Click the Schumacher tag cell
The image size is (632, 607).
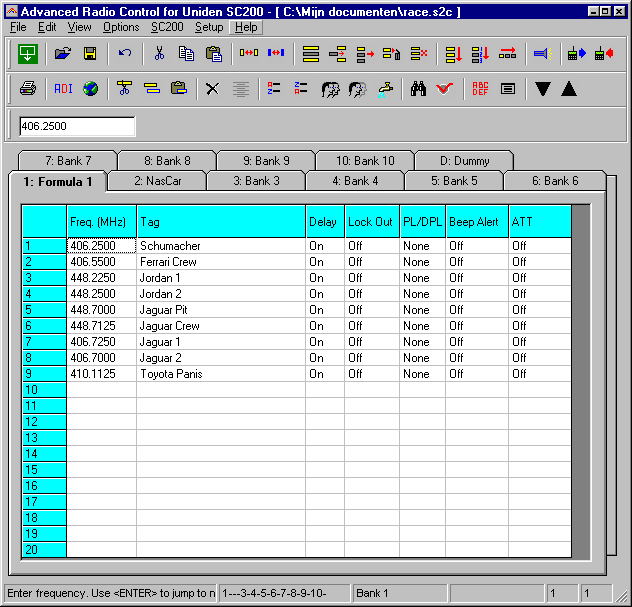coord(221,245)
